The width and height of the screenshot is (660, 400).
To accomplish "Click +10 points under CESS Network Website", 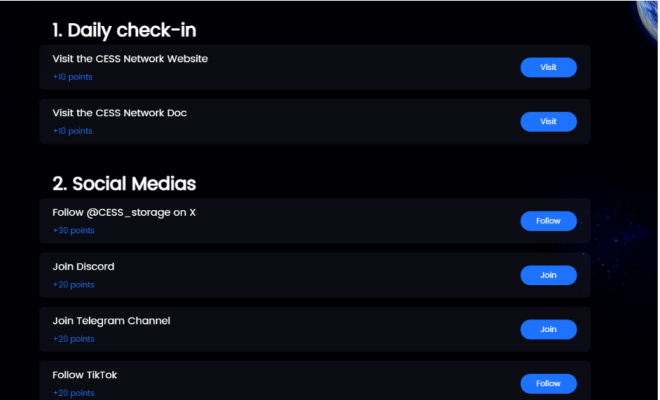I will pos(72,77).
